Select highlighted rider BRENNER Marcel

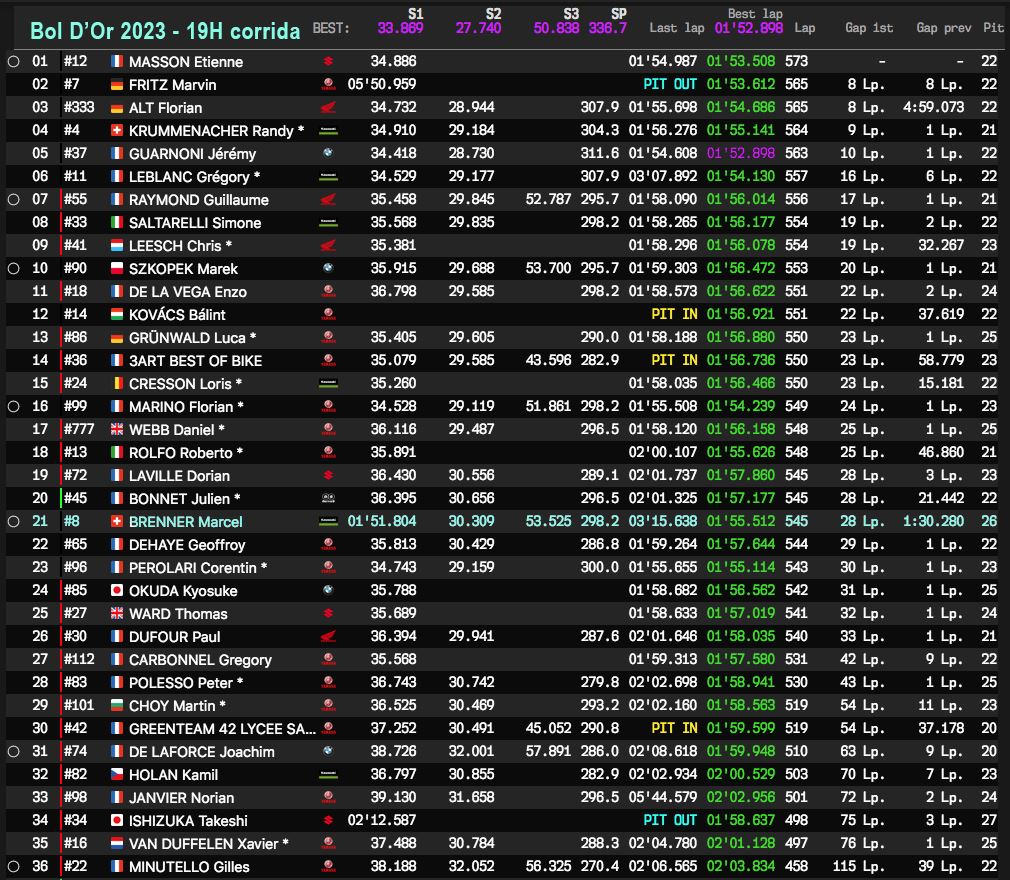pos(186,522)
